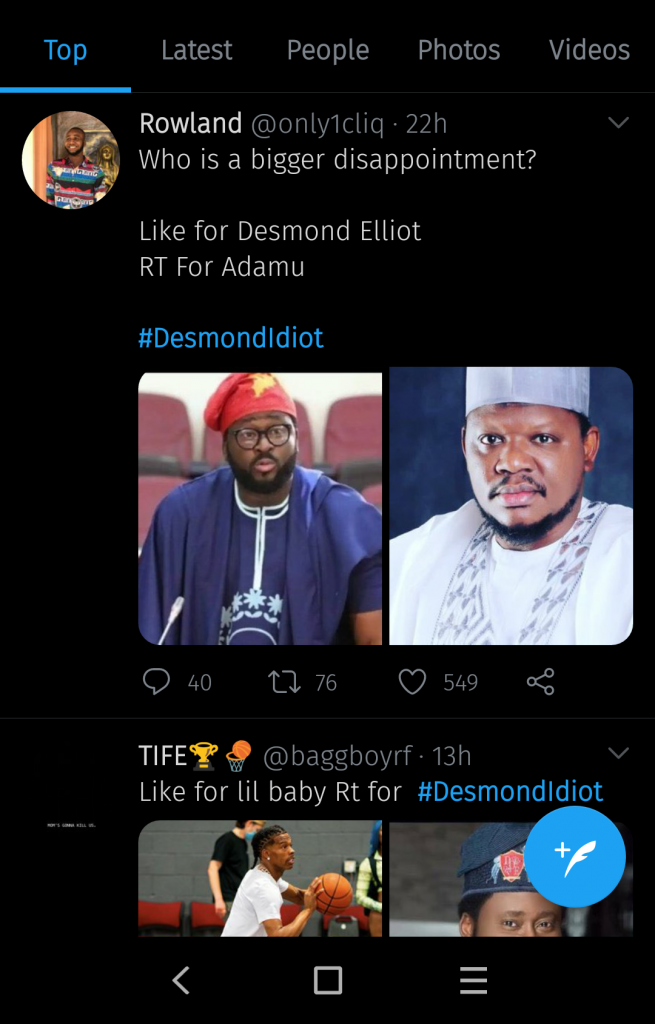Expand options for Rowland's tweet
Image resolution: width=655 pixels, height=1024 pixels.
(618, 123)
